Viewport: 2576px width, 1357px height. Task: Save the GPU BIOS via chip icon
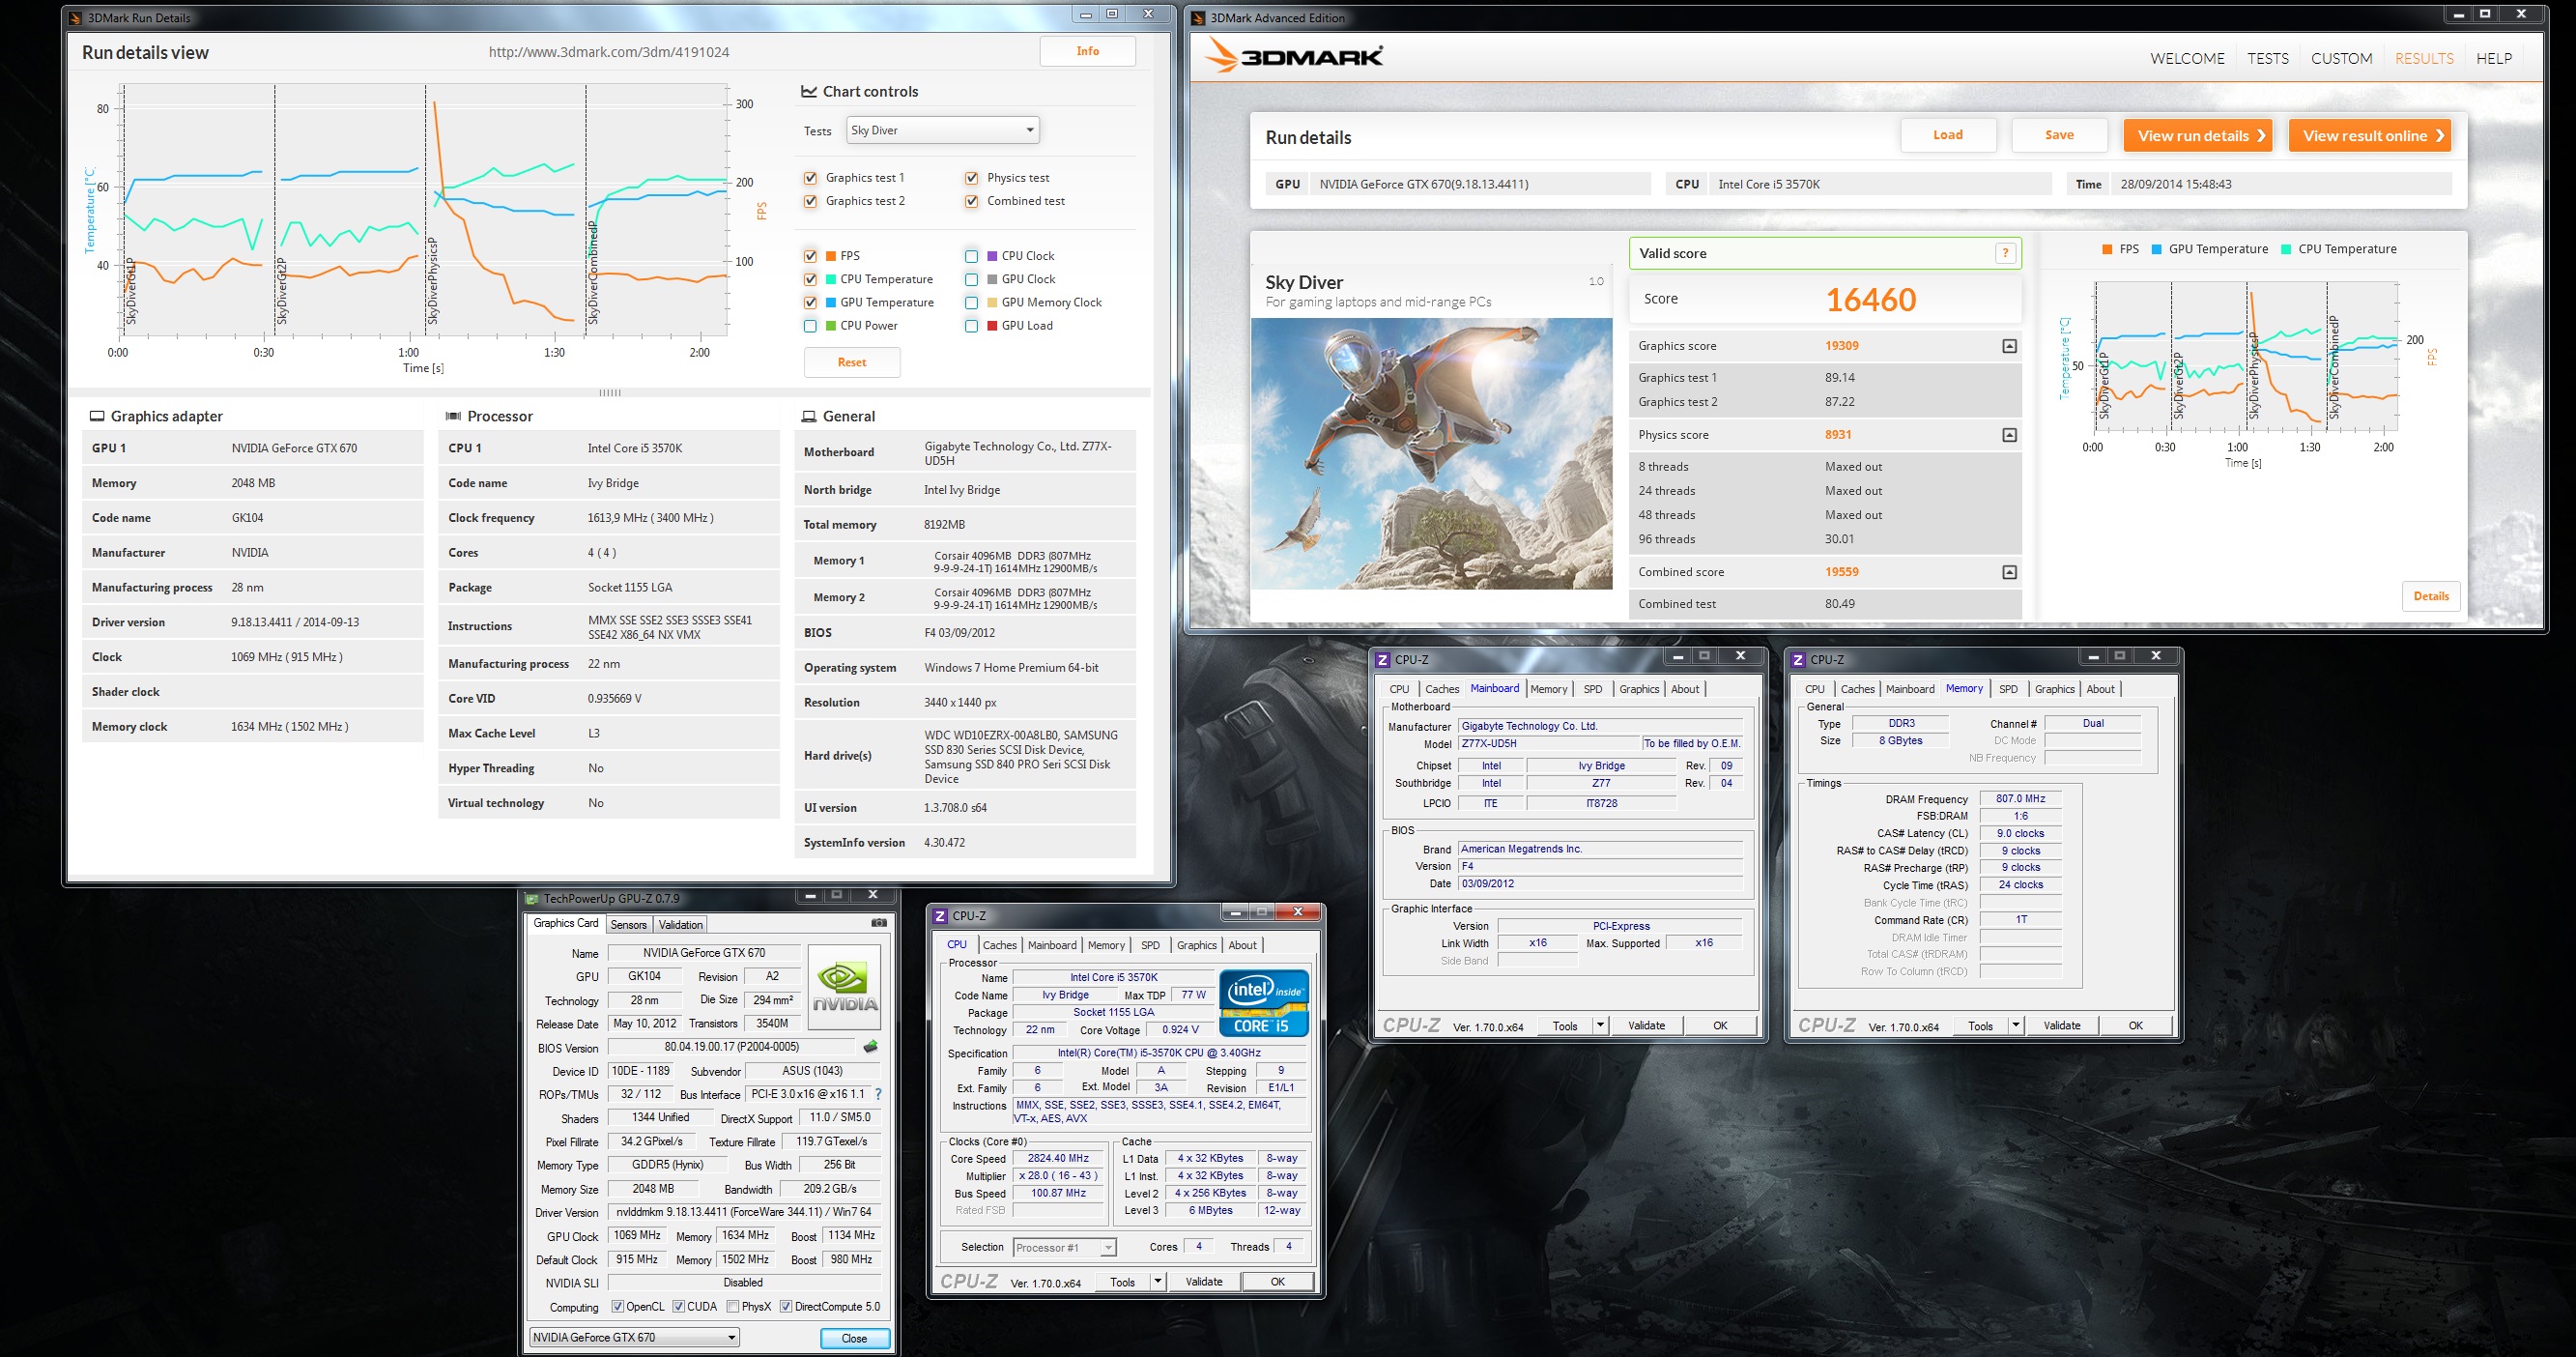pos(870,1047)
